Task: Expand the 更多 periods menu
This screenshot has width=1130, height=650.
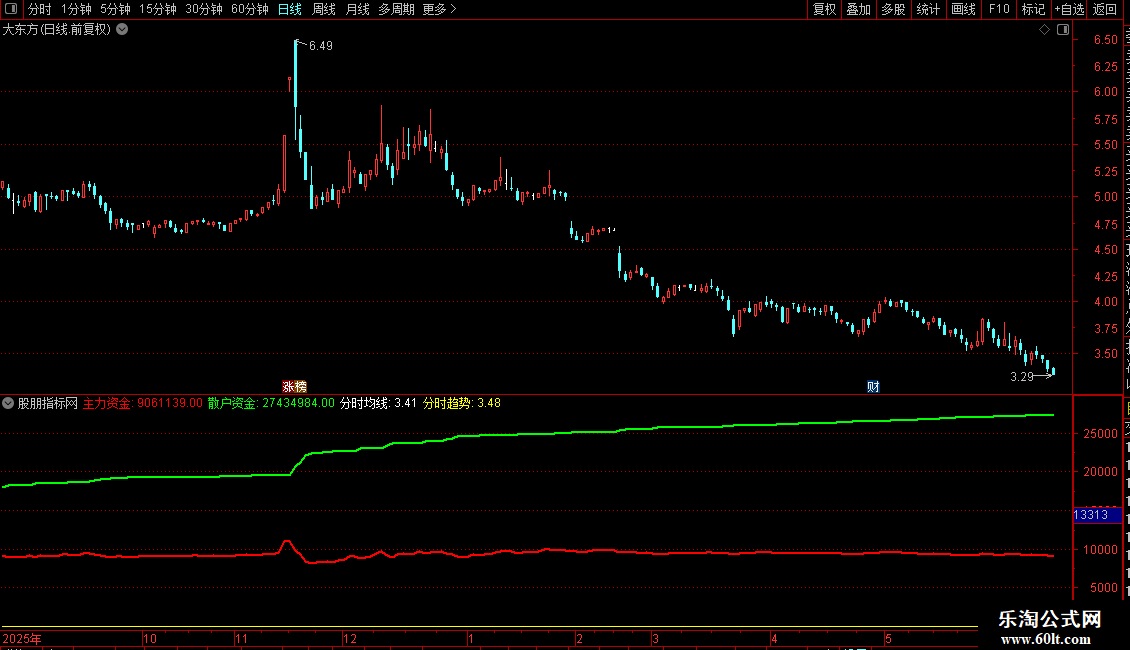Action: coord(439,9)
